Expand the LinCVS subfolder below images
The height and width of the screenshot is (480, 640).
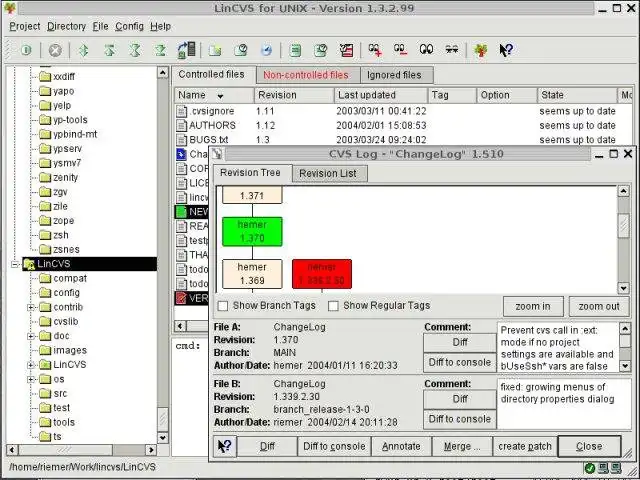click(31, 365)
